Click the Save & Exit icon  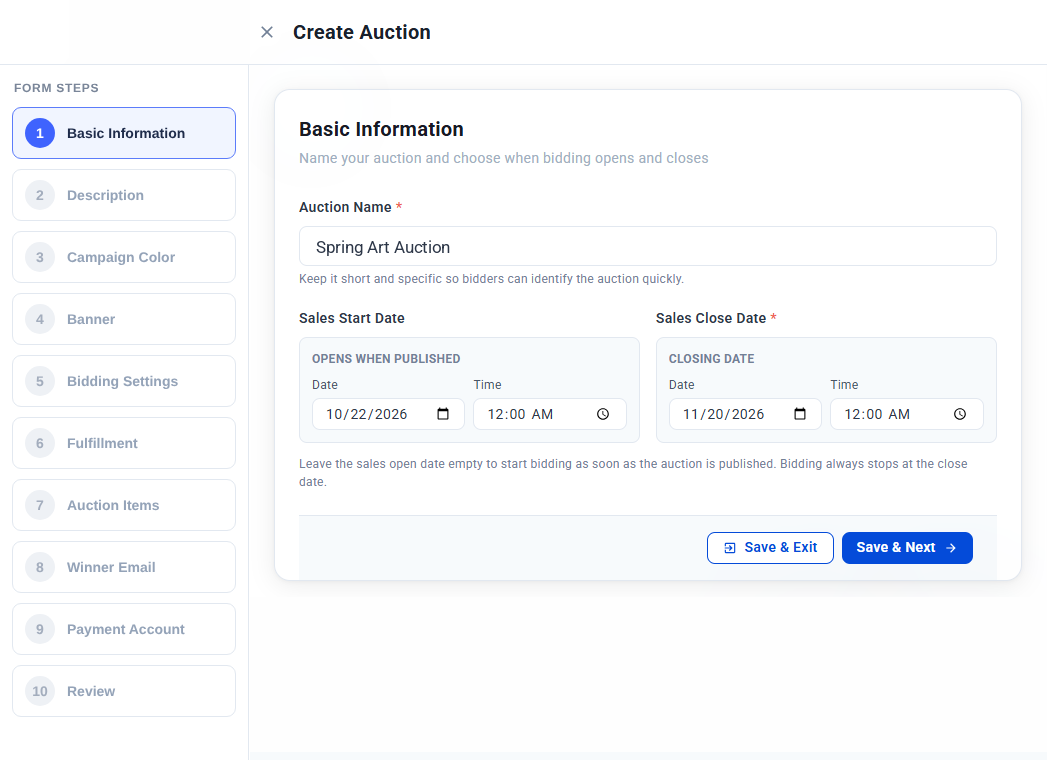coord(730,548)
